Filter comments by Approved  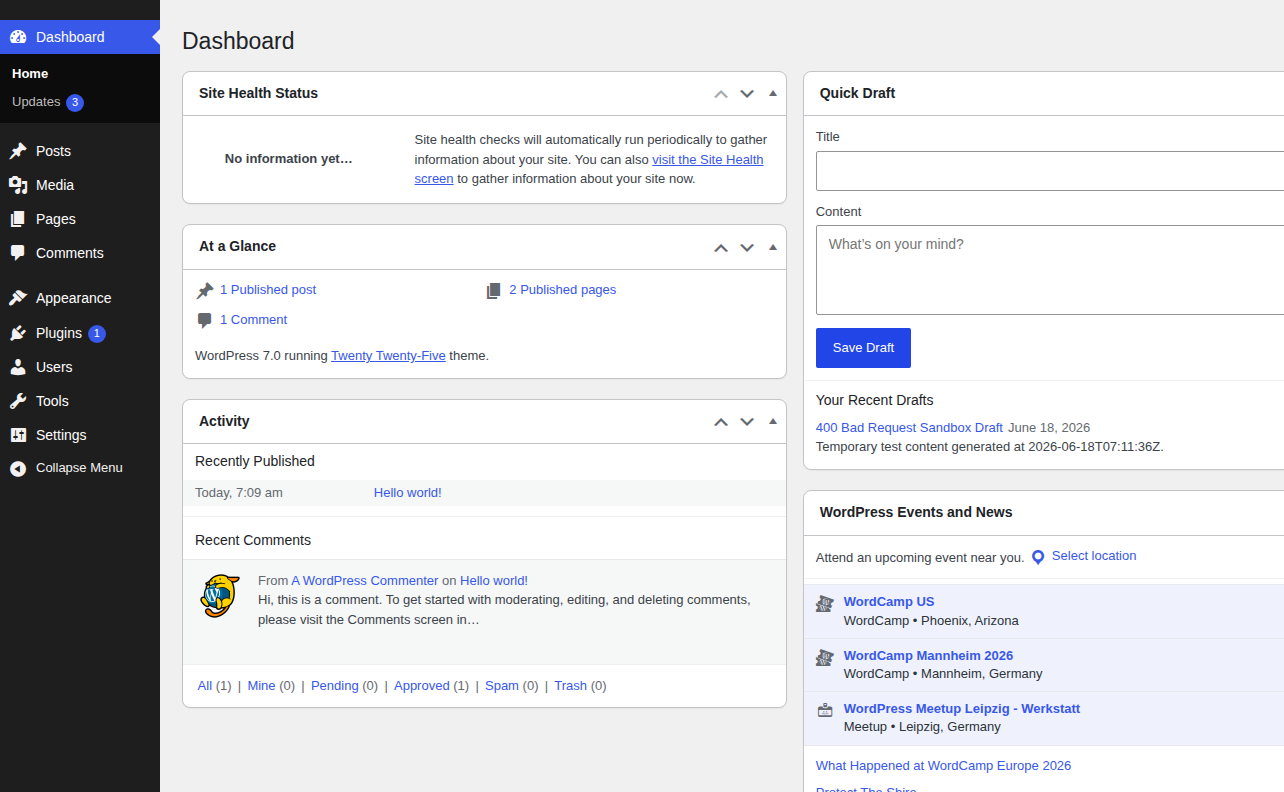(422, 686)
